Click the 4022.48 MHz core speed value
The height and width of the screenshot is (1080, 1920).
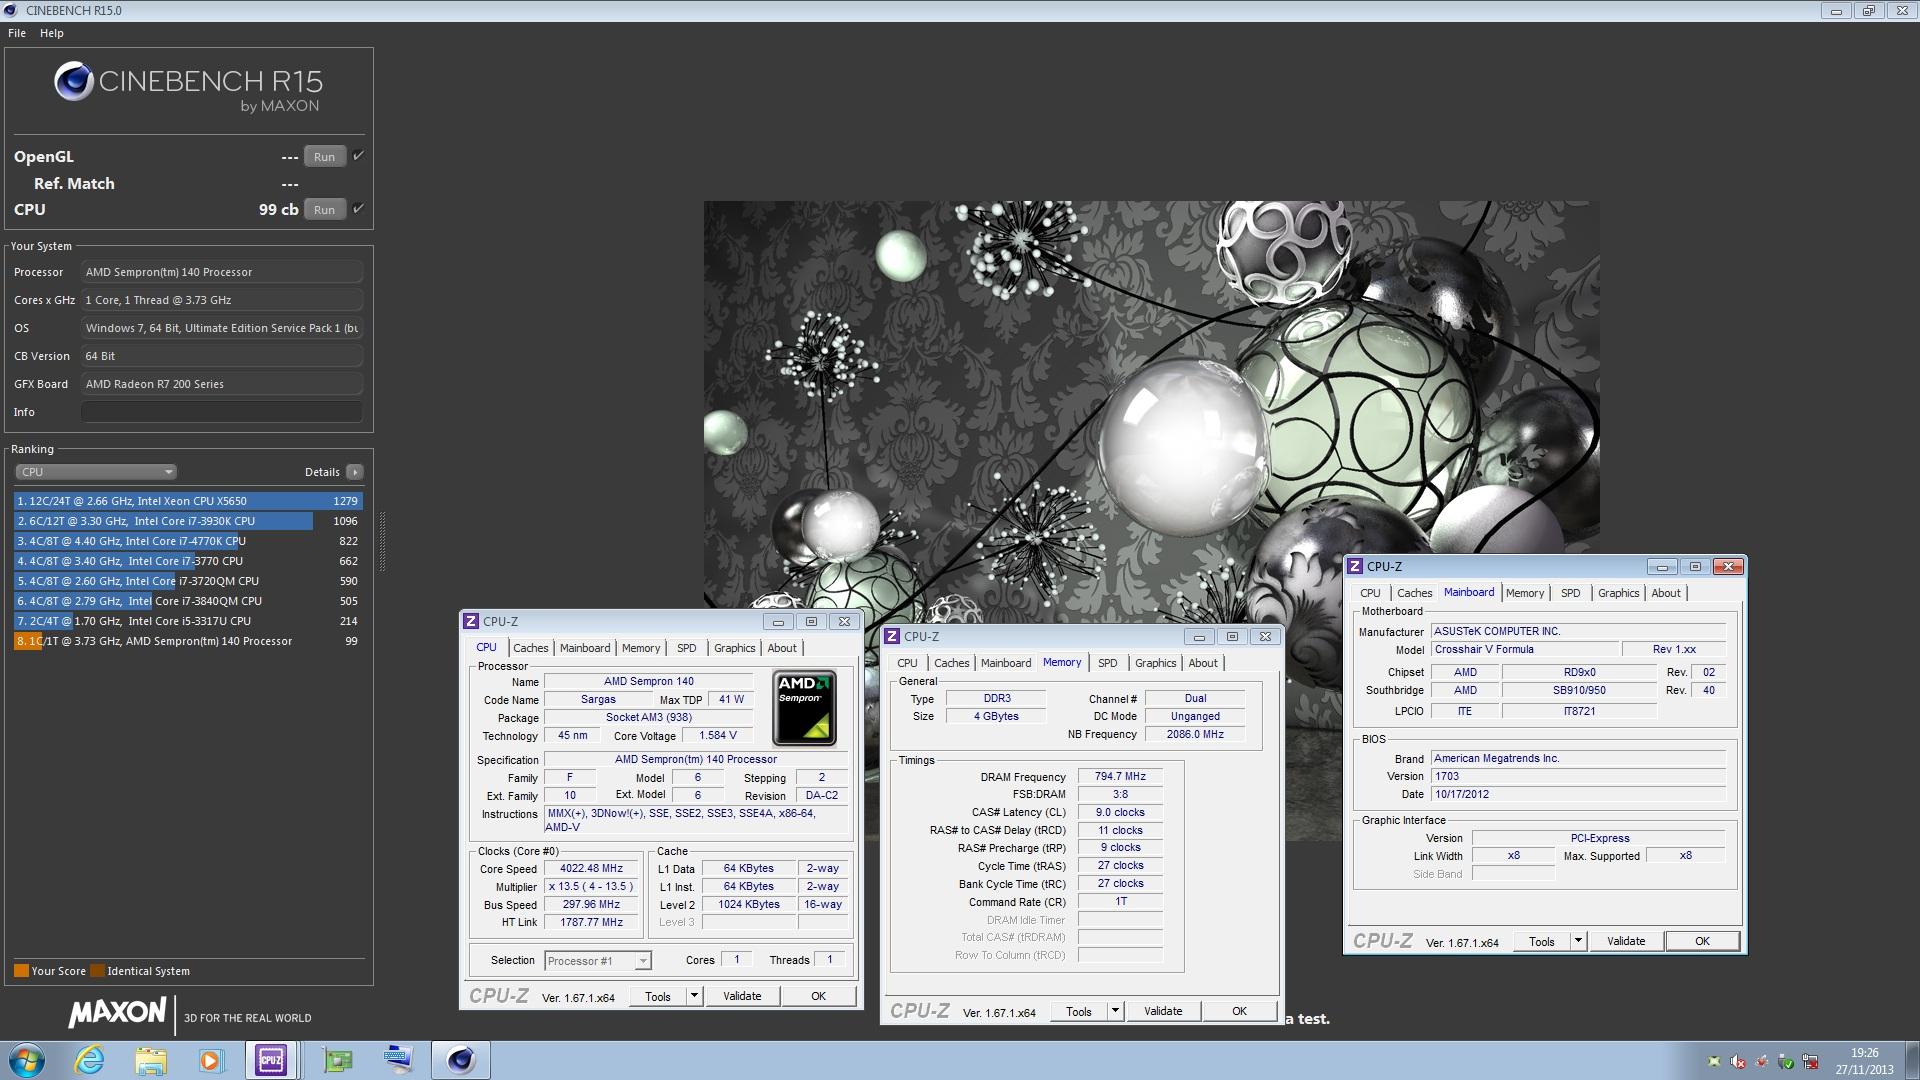591,868
